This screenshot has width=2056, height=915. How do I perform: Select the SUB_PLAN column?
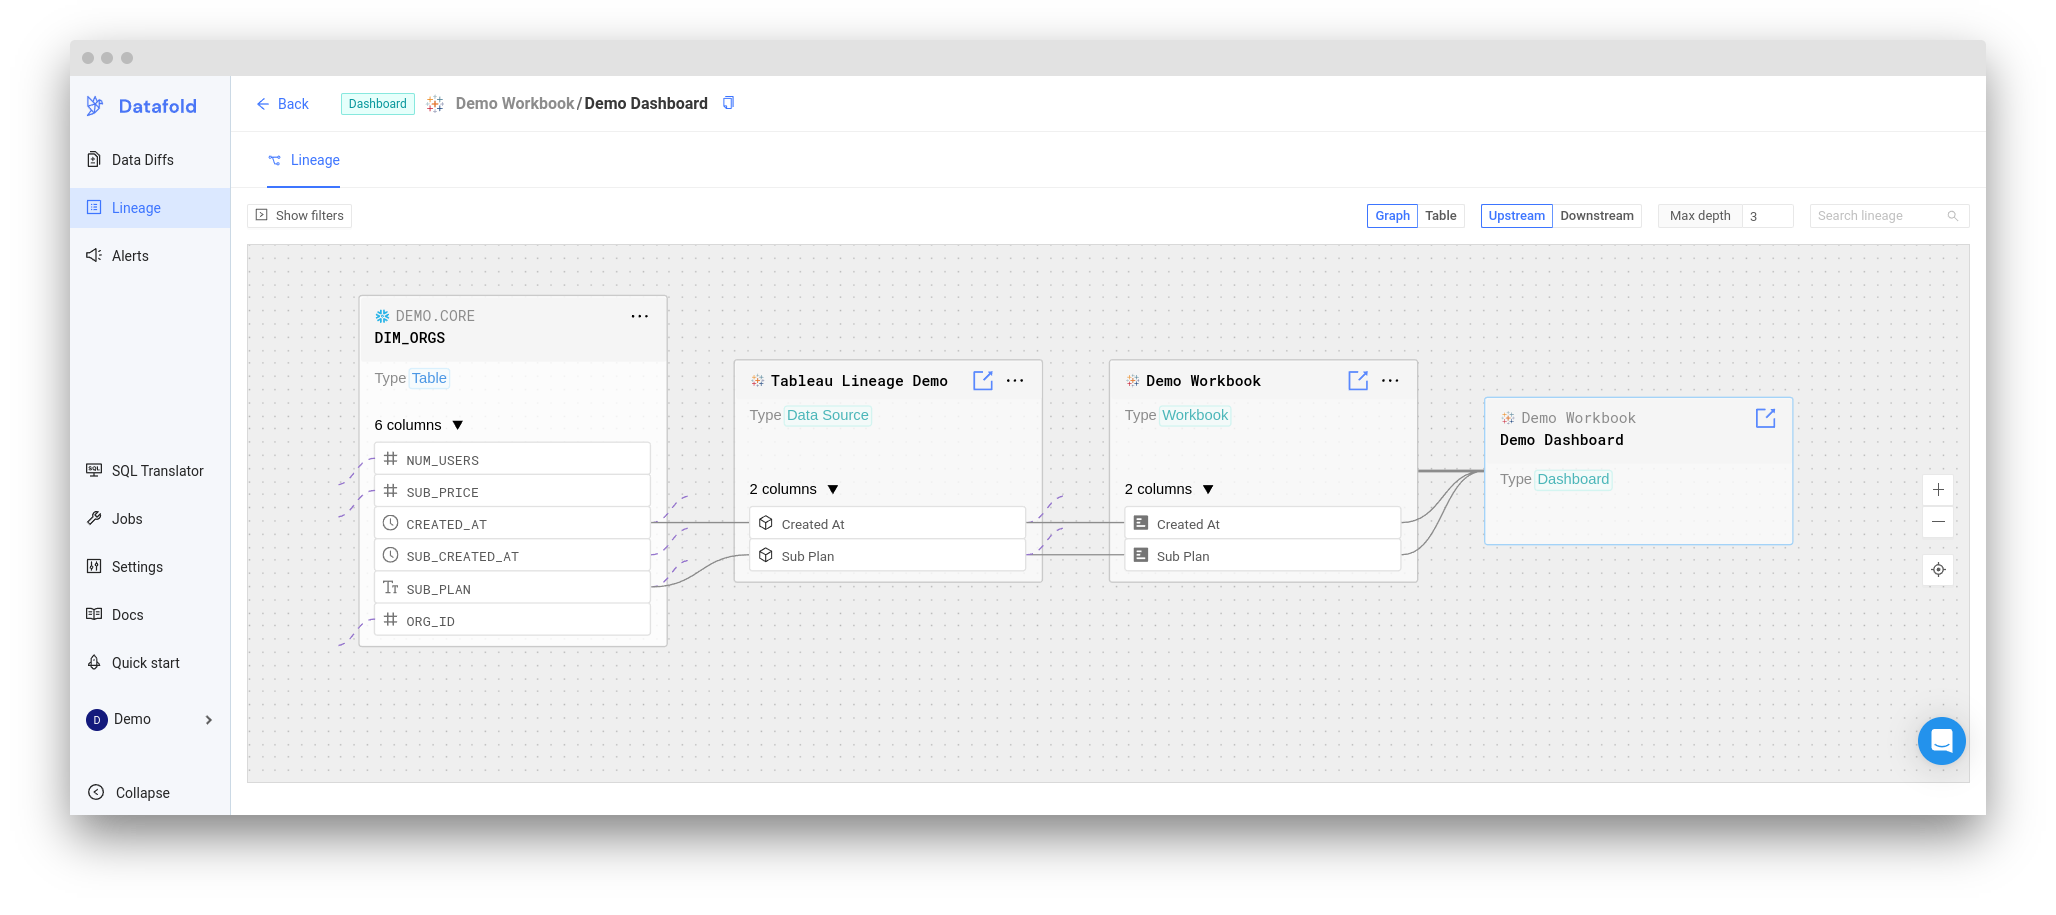[512, 587]
